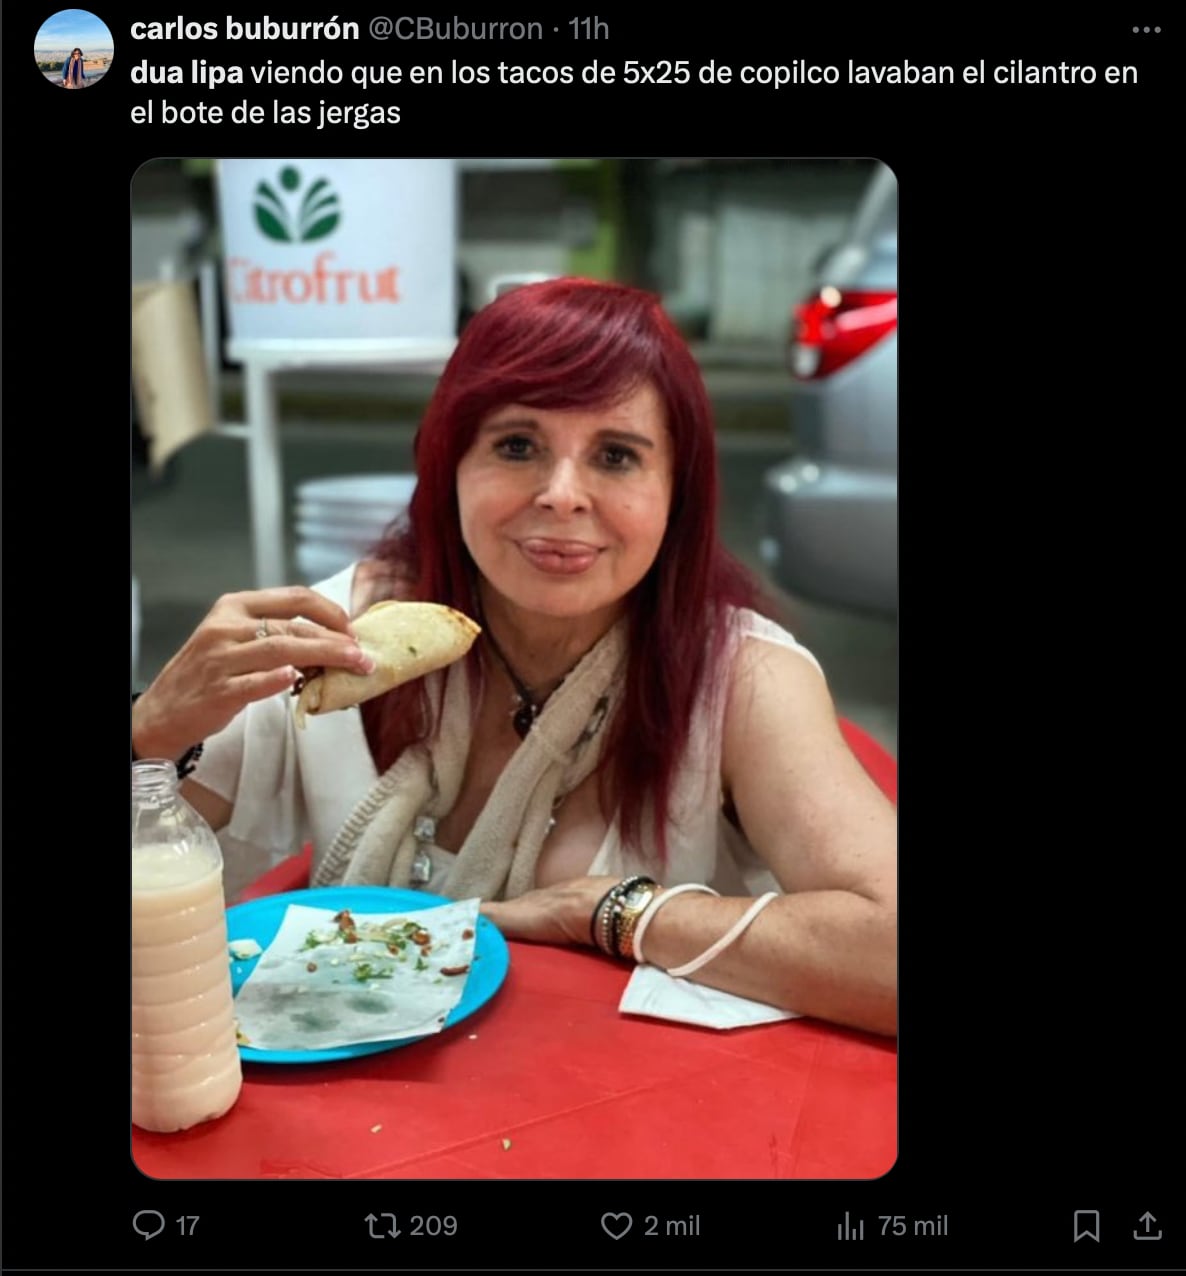Click the repost arrows icon
Image resolution: width=1186 pixels, height=1276 pixels.
(380, 1225)
